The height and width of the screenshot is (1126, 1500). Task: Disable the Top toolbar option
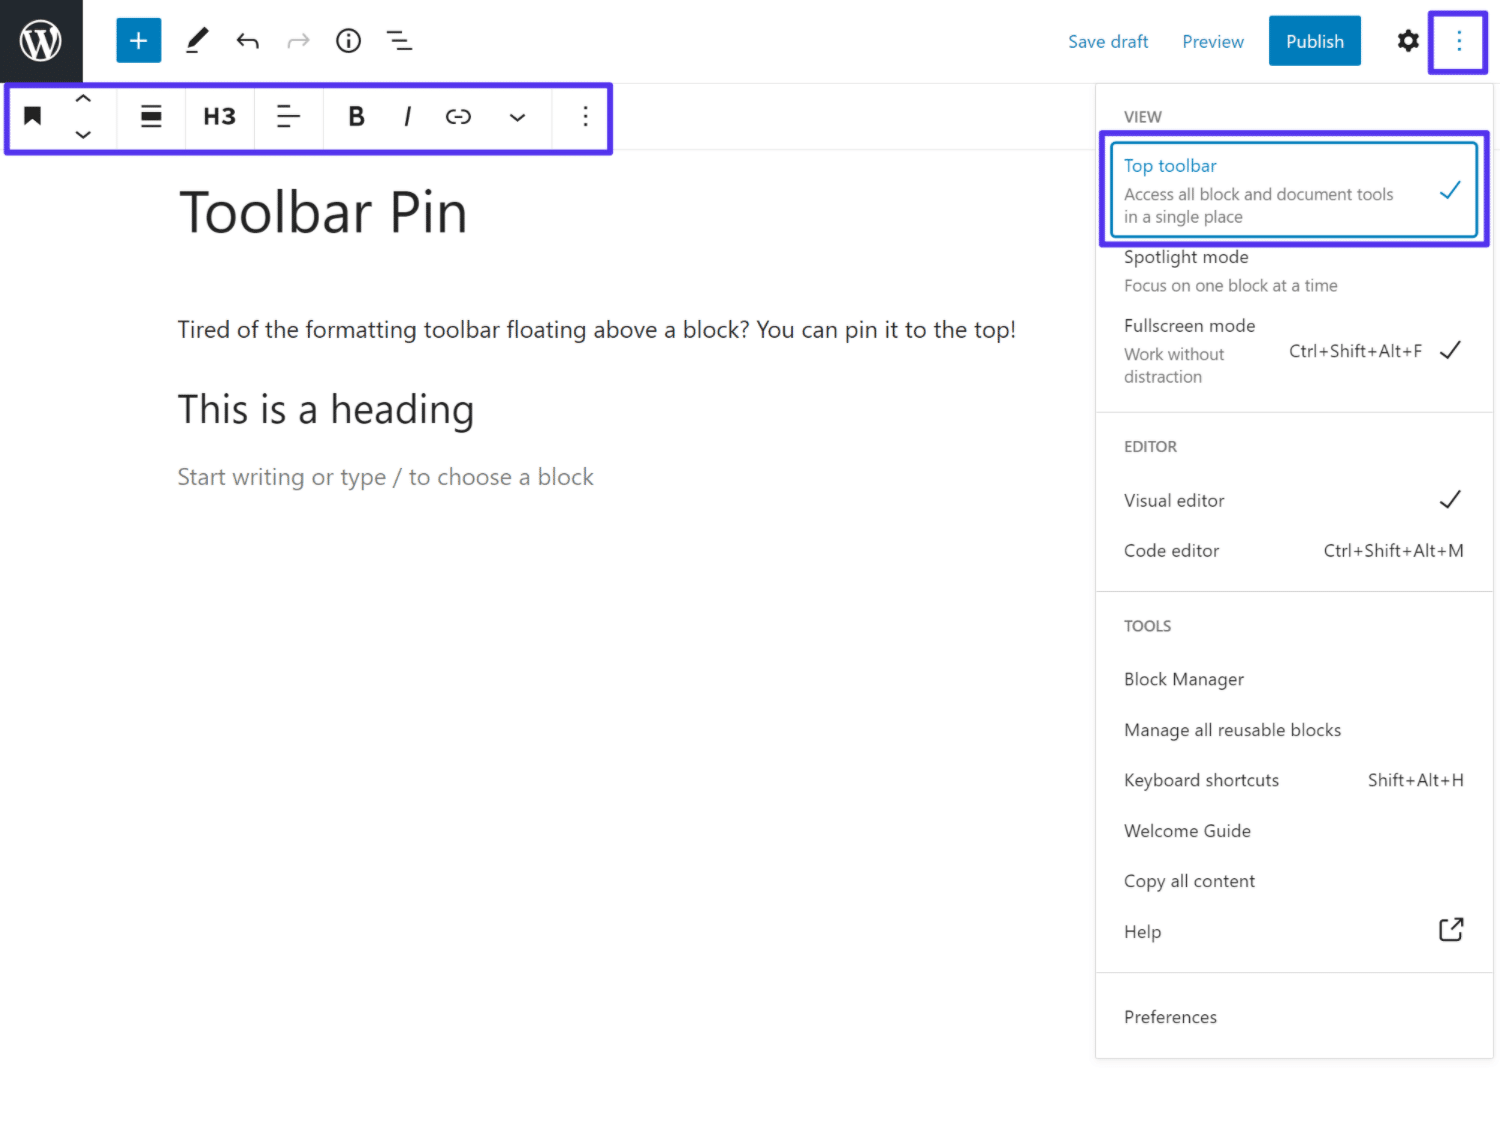point(1170,165)
